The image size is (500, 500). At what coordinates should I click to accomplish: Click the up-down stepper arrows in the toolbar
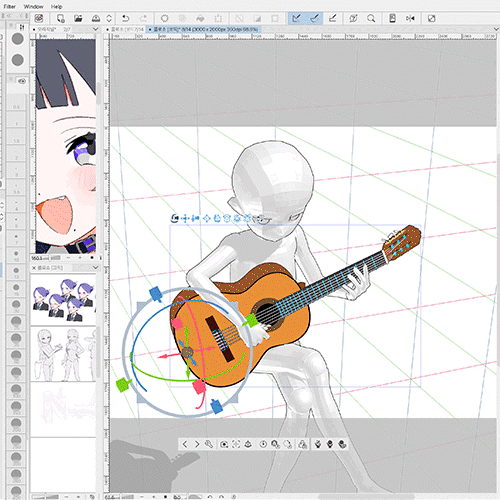pyautogui.click(x=109, y=18)
